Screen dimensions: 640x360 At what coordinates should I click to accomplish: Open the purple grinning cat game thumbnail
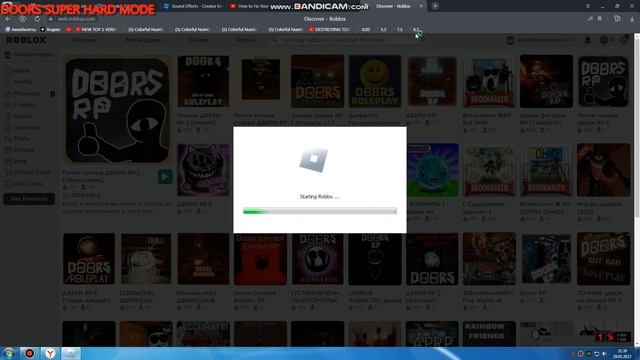click(x=203, y=170)
